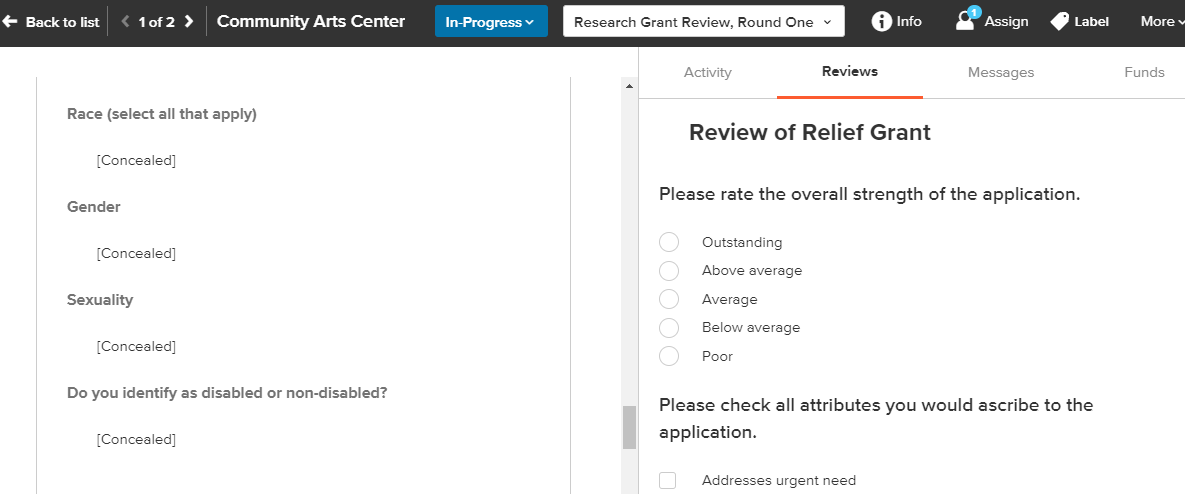This screenshot has height=494, width=1185.
Task: Click the Race (select all that apply) label
Action: [162, 115]
